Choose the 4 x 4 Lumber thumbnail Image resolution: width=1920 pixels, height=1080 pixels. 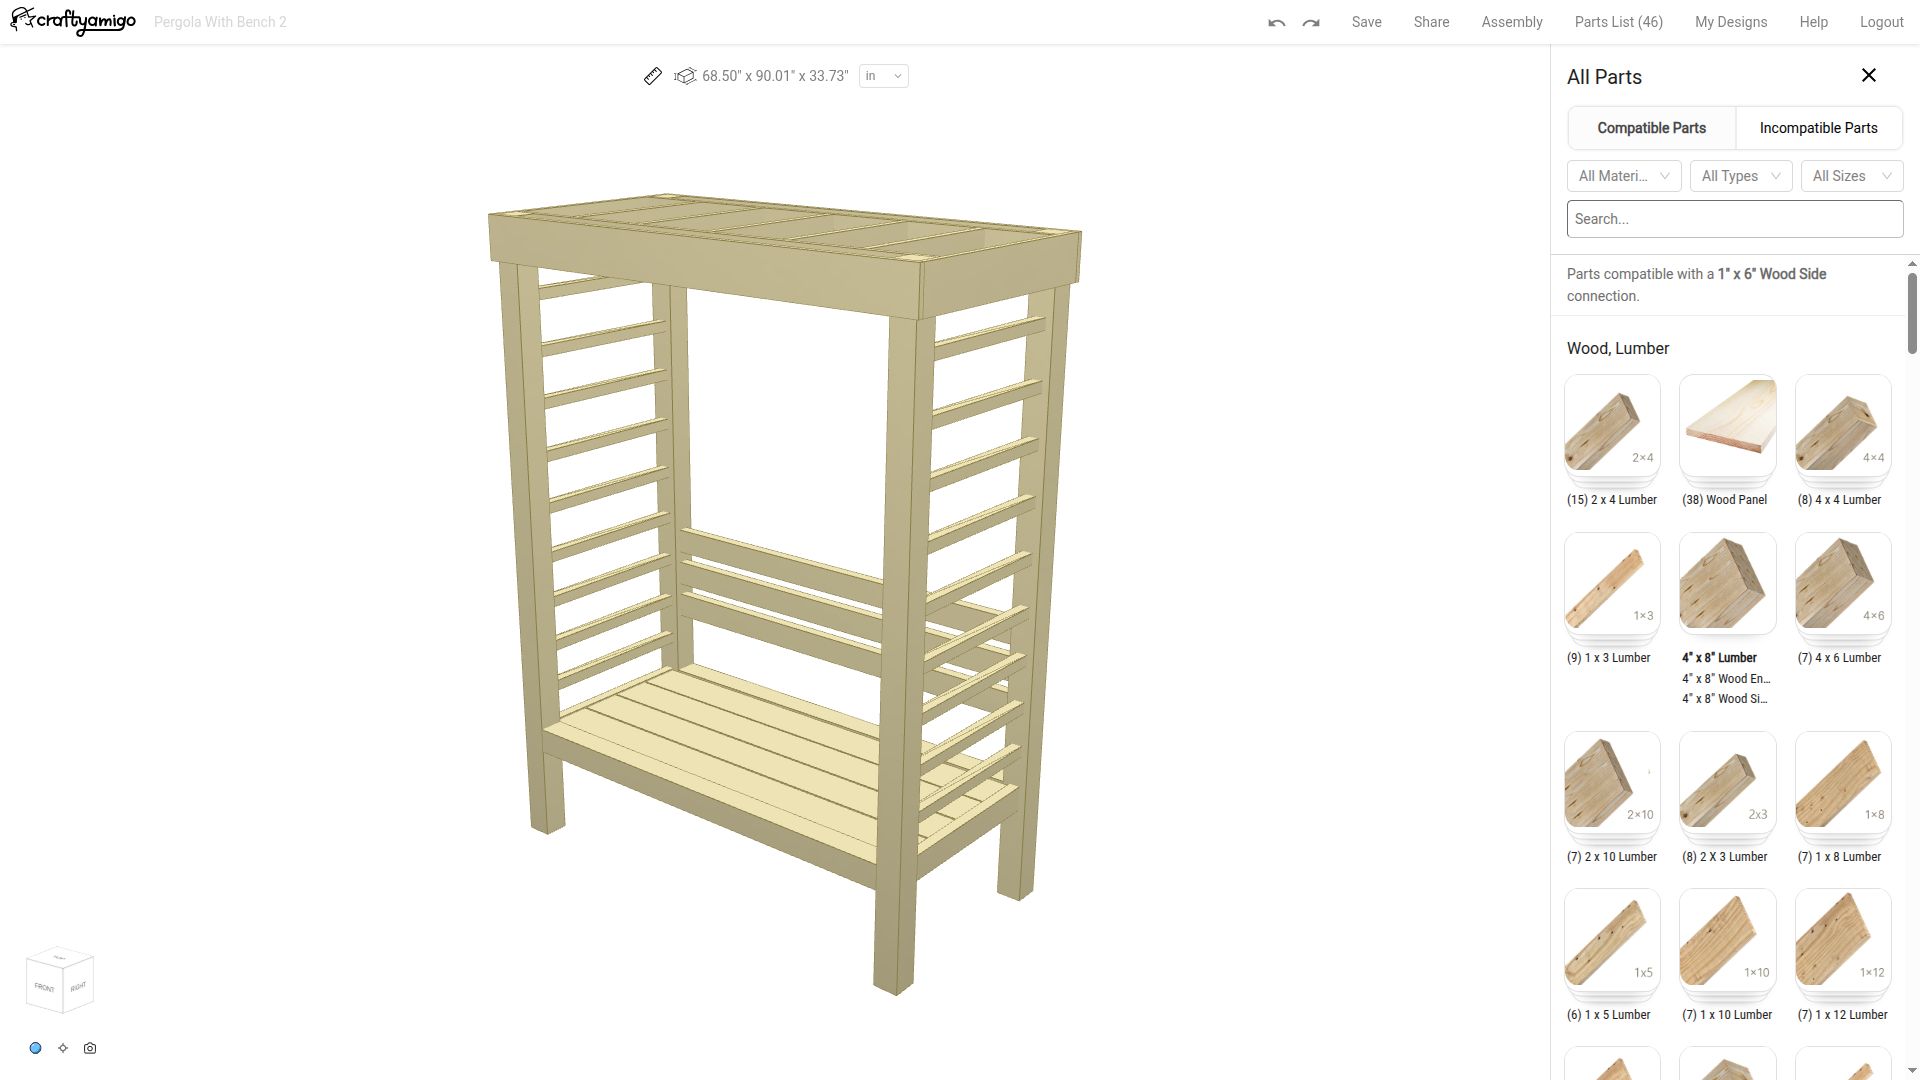(1842, 424)
